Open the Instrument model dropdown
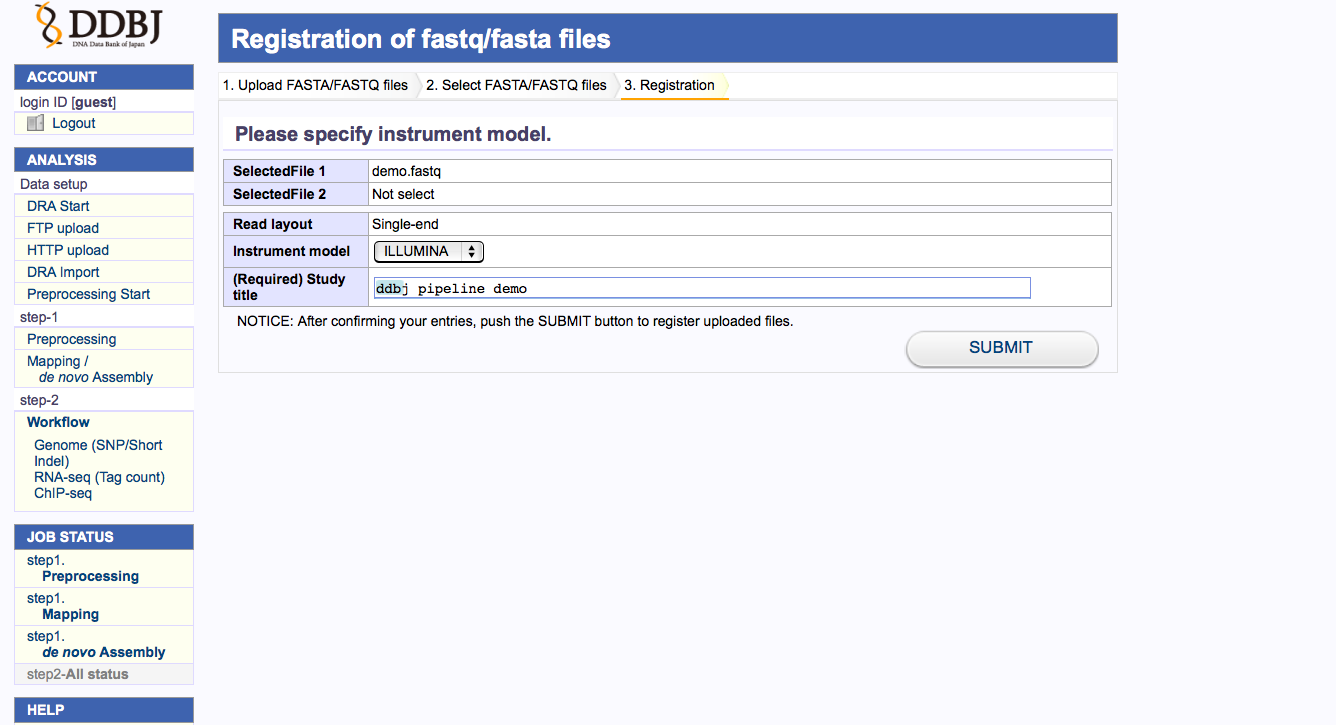Screen dimensions: 1336x725 (x=429, y=252)
